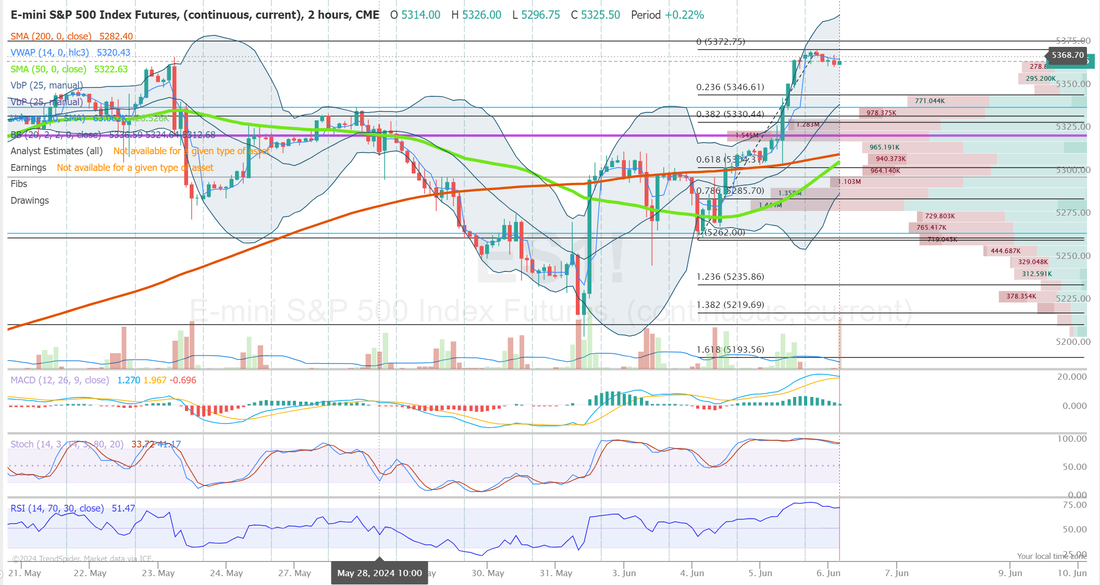The image size is (1100, 585).
Task: Click the 27. May date axis label
Action: click(x=294, y=573)
